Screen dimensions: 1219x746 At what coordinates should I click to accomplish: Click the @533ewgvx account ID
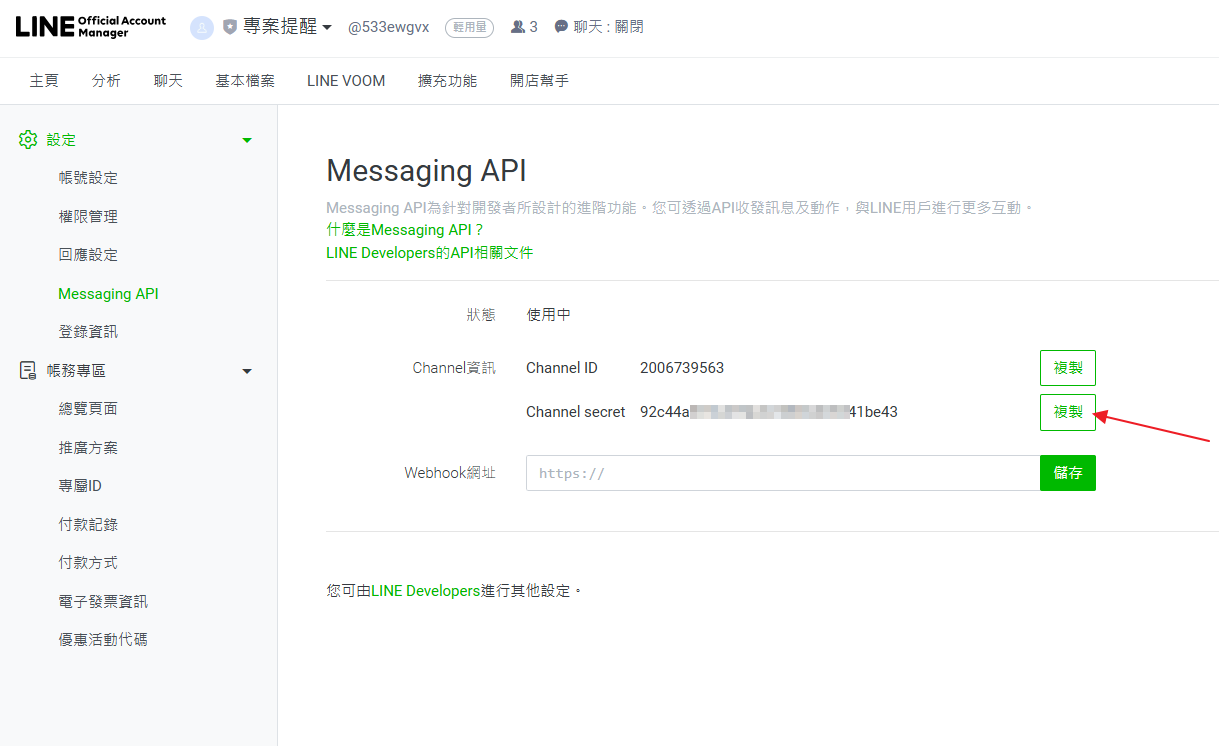tap(389, 27)
